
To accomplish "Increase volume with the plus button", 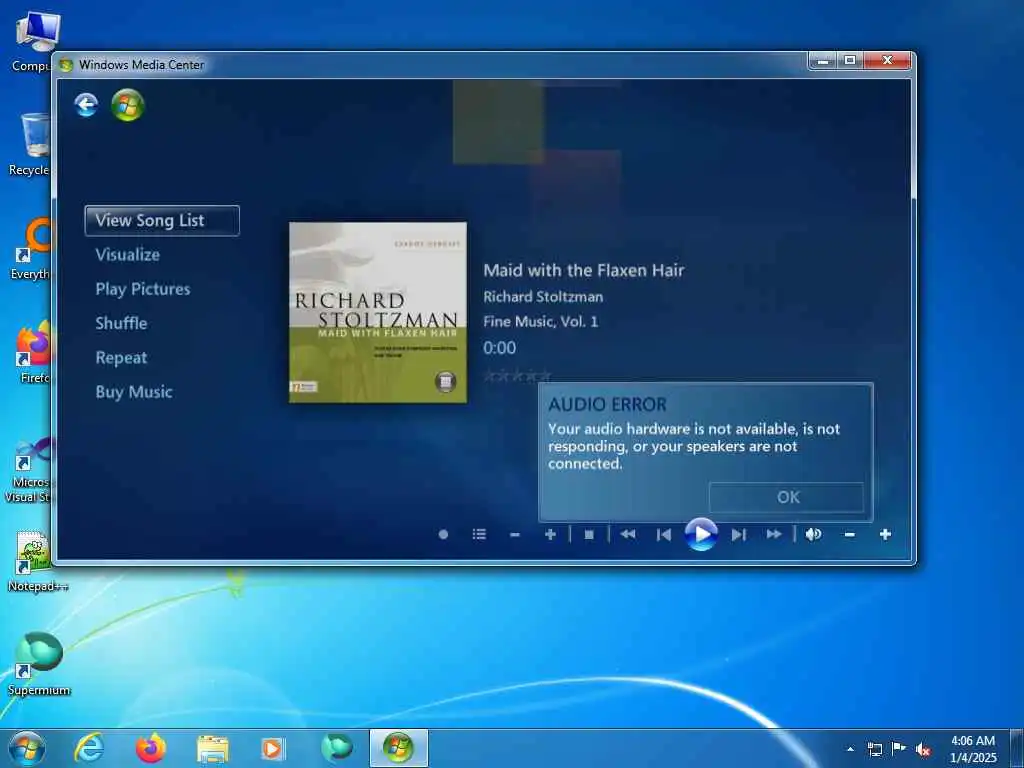I will click(886, 534).
